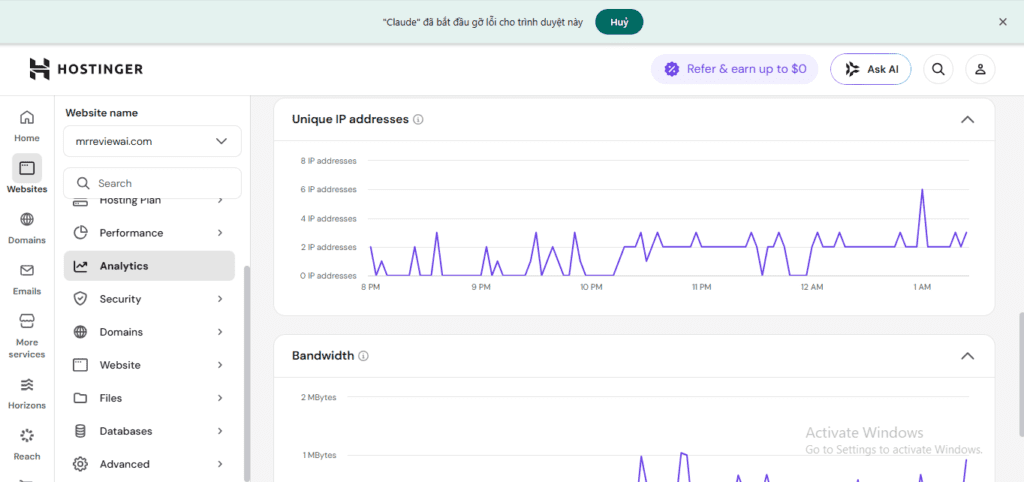Expand the Databases chevron arrow

point(220,431)
